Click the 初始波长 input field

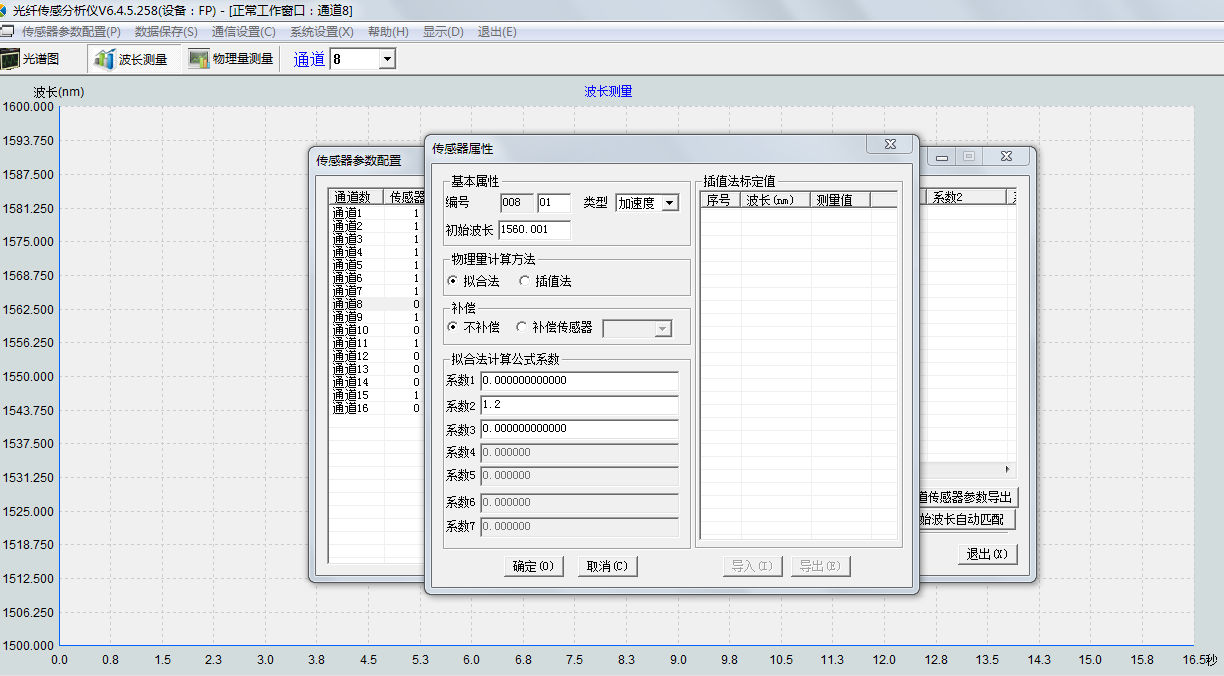coord(534,230)
